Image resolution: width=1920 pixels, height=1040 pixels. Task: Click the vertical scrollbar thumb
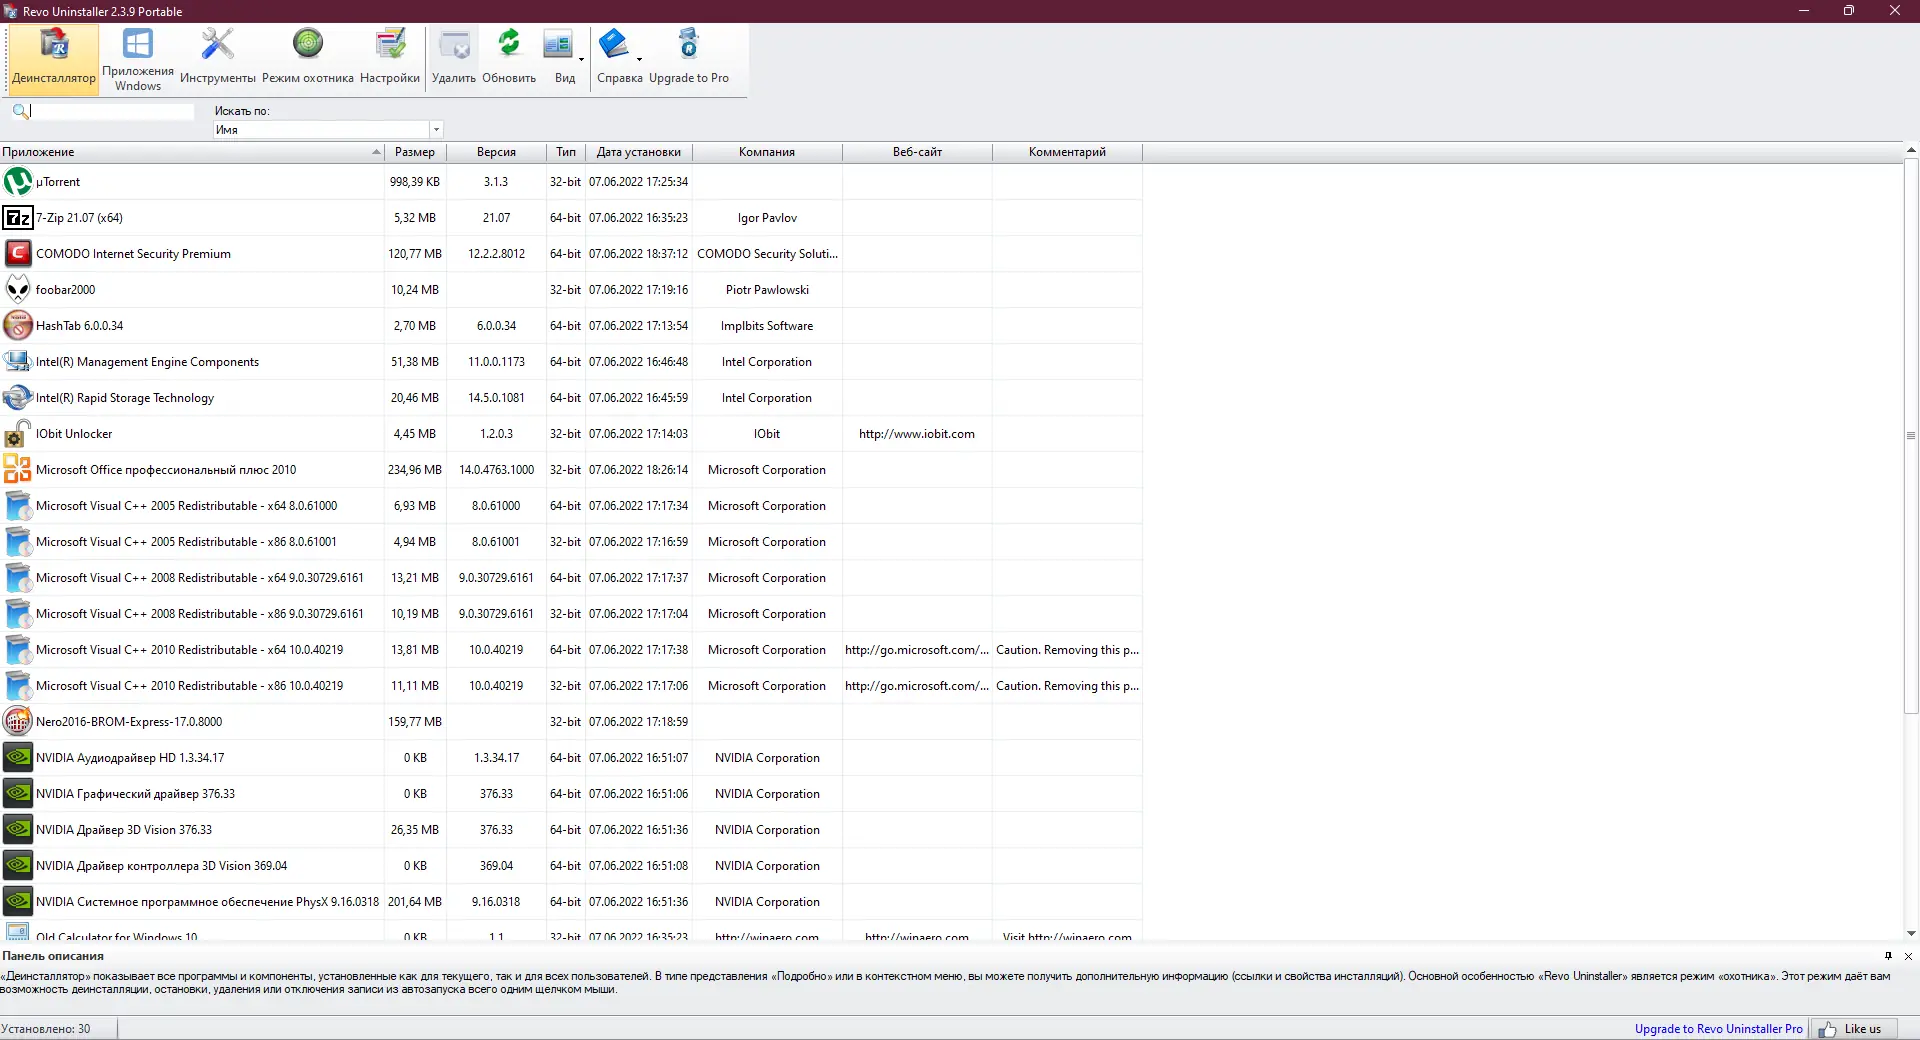click(x=1911, y=435)
